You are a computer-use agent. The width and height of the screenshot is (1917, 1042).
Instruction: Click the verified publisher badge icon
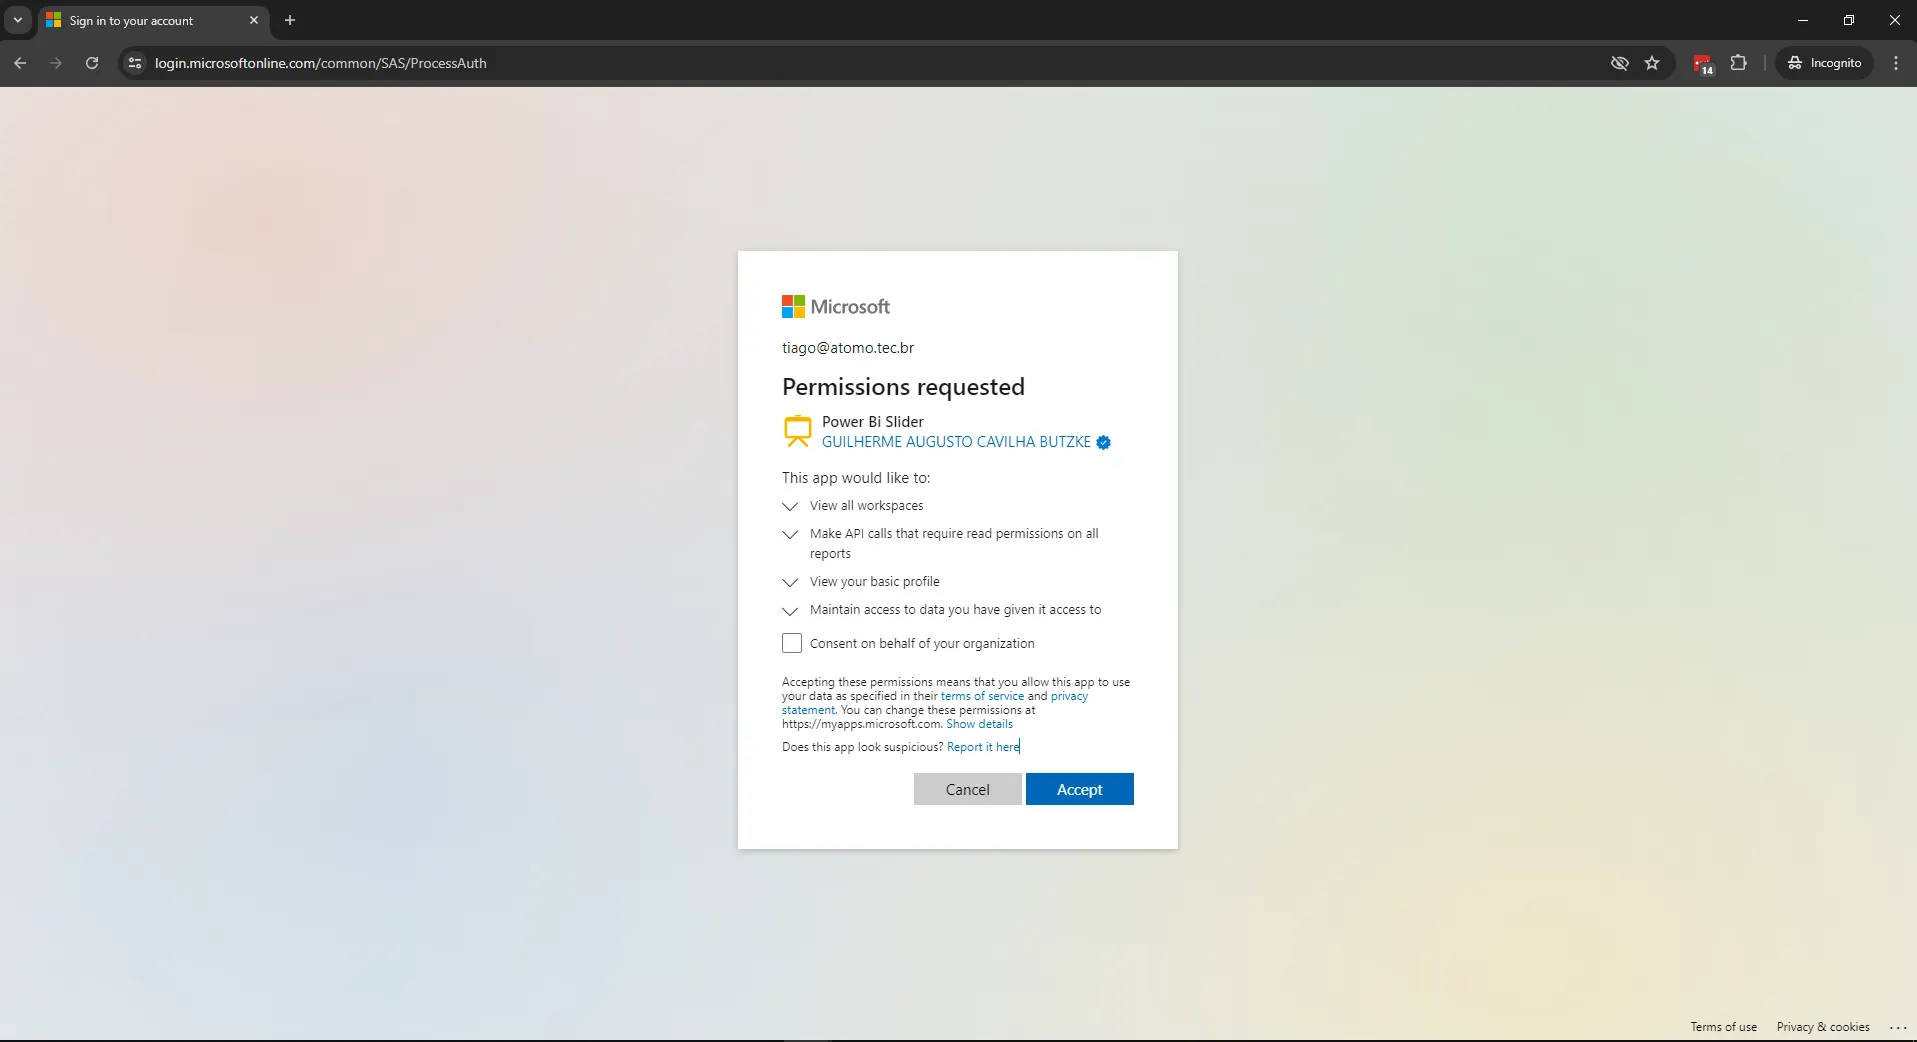[x=1104, y=442]
